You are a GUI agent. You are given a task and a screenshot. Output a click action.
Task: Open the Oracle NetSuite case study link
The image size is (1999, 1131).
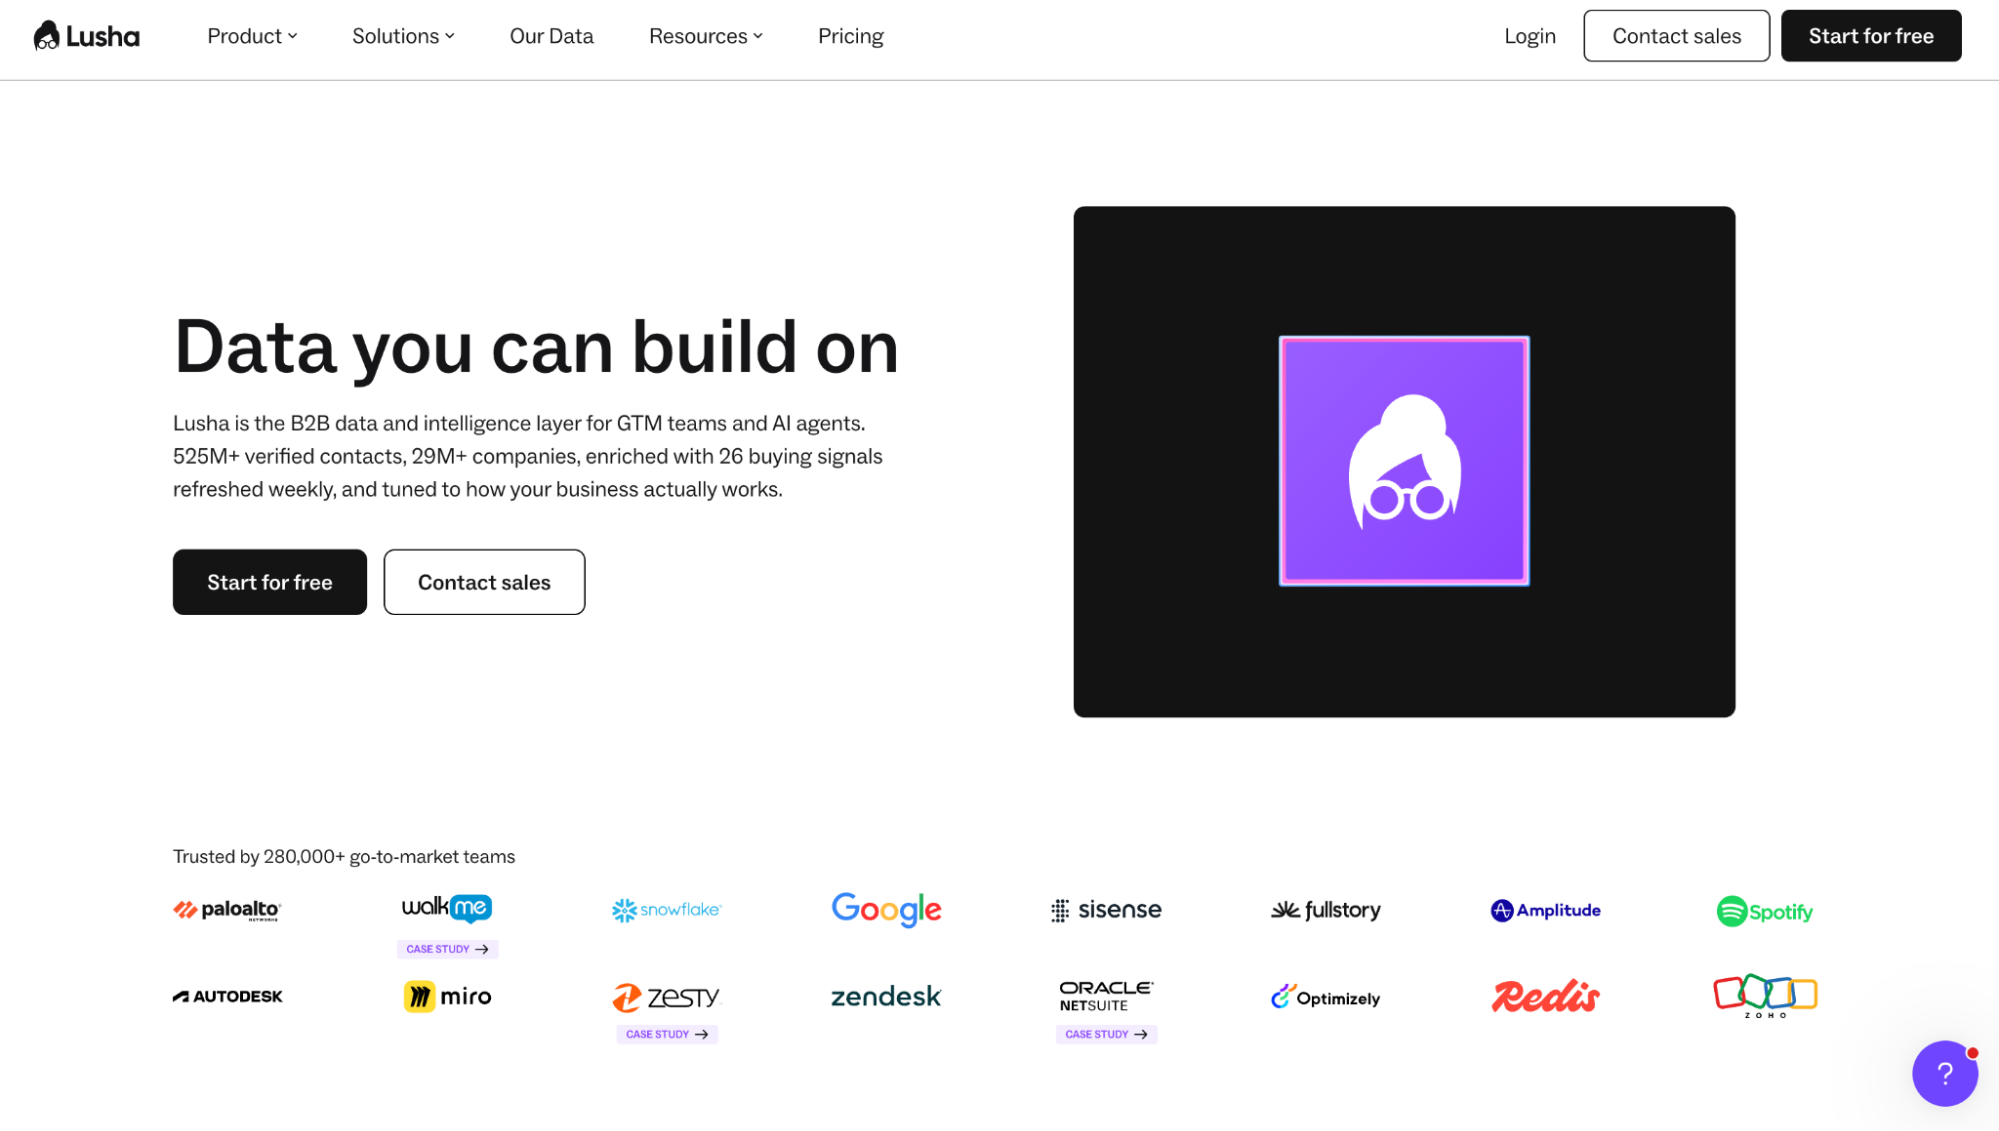1106,1034
